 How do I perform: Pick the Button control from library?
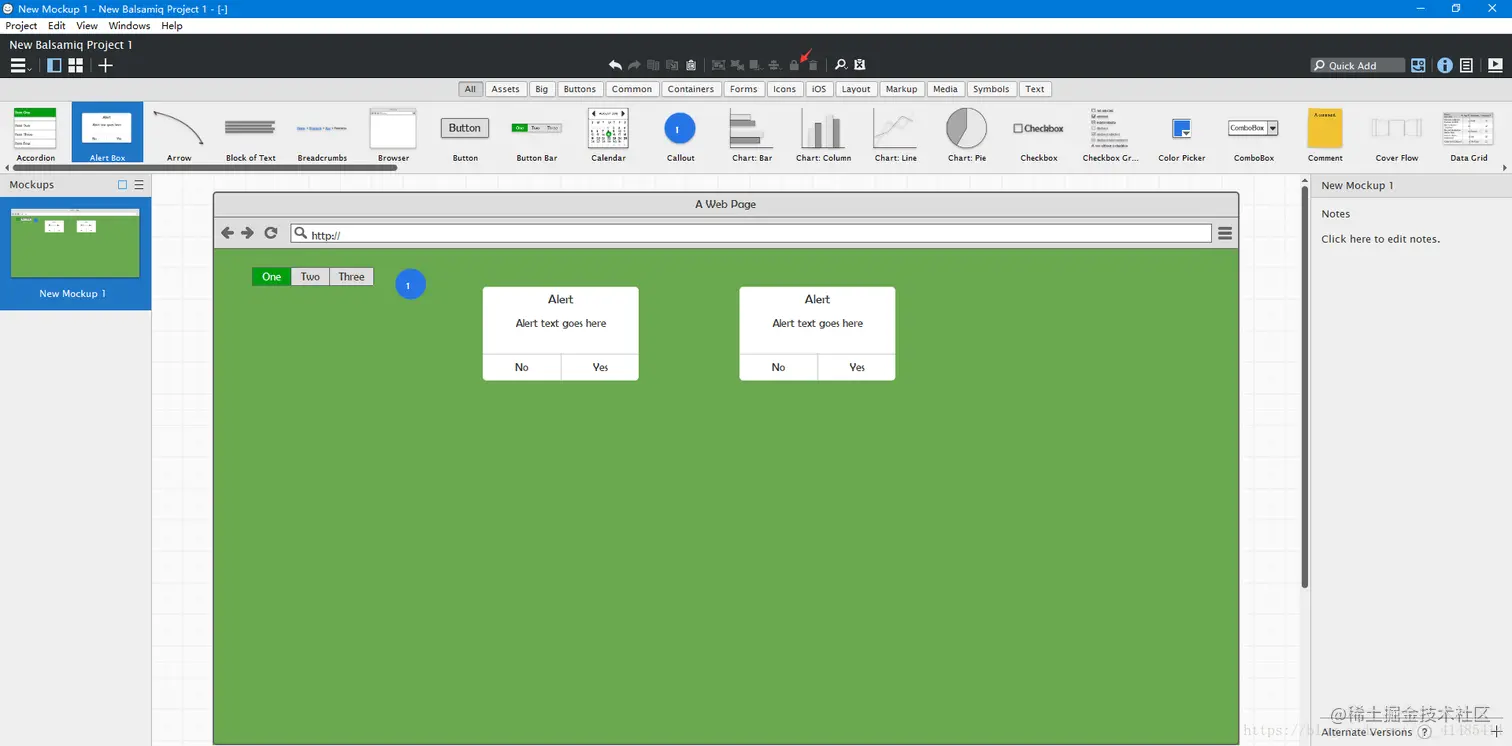pyautogui.click(x=465, y=134)
